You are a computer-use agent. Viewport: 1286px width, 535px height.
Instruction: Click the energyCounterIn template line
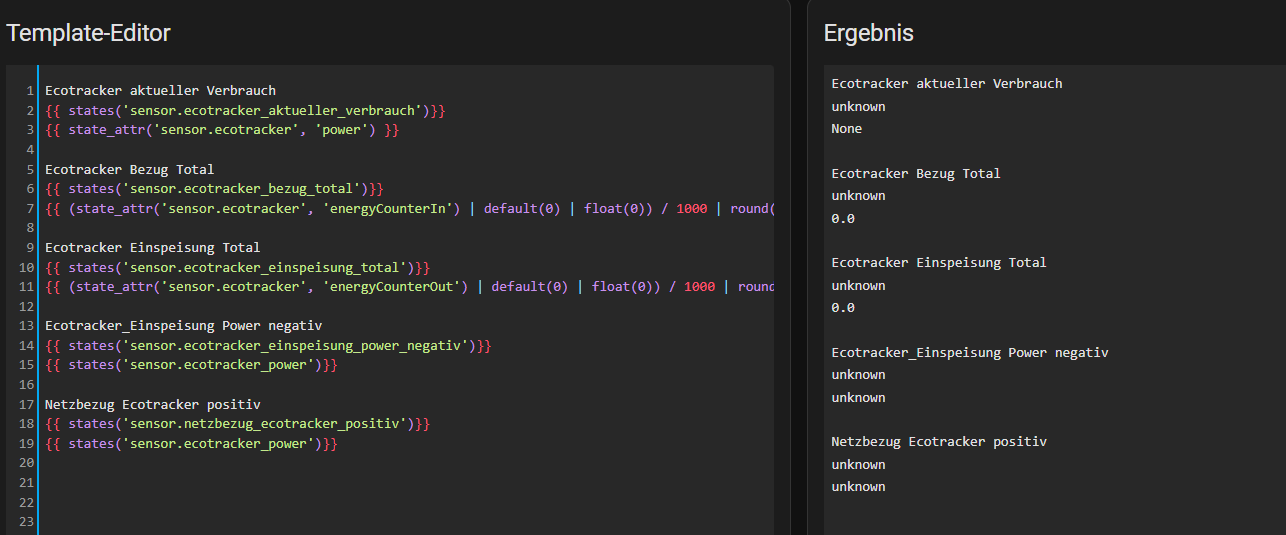(409, 208)
